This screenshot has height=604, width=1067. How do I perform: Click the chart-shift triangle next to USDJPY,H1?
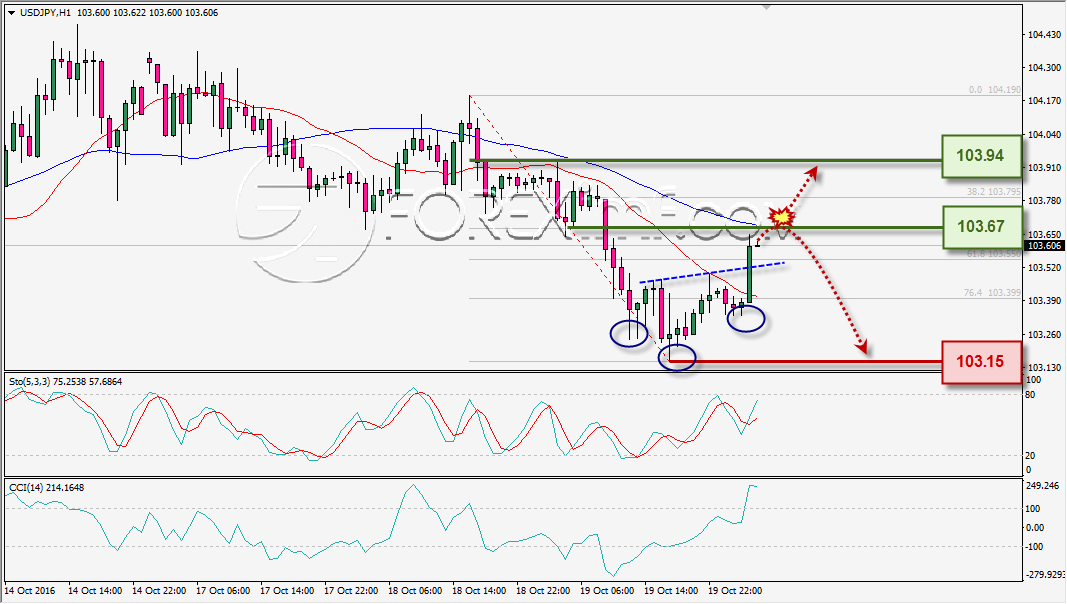pyautogui.click(x=12, y=13)
